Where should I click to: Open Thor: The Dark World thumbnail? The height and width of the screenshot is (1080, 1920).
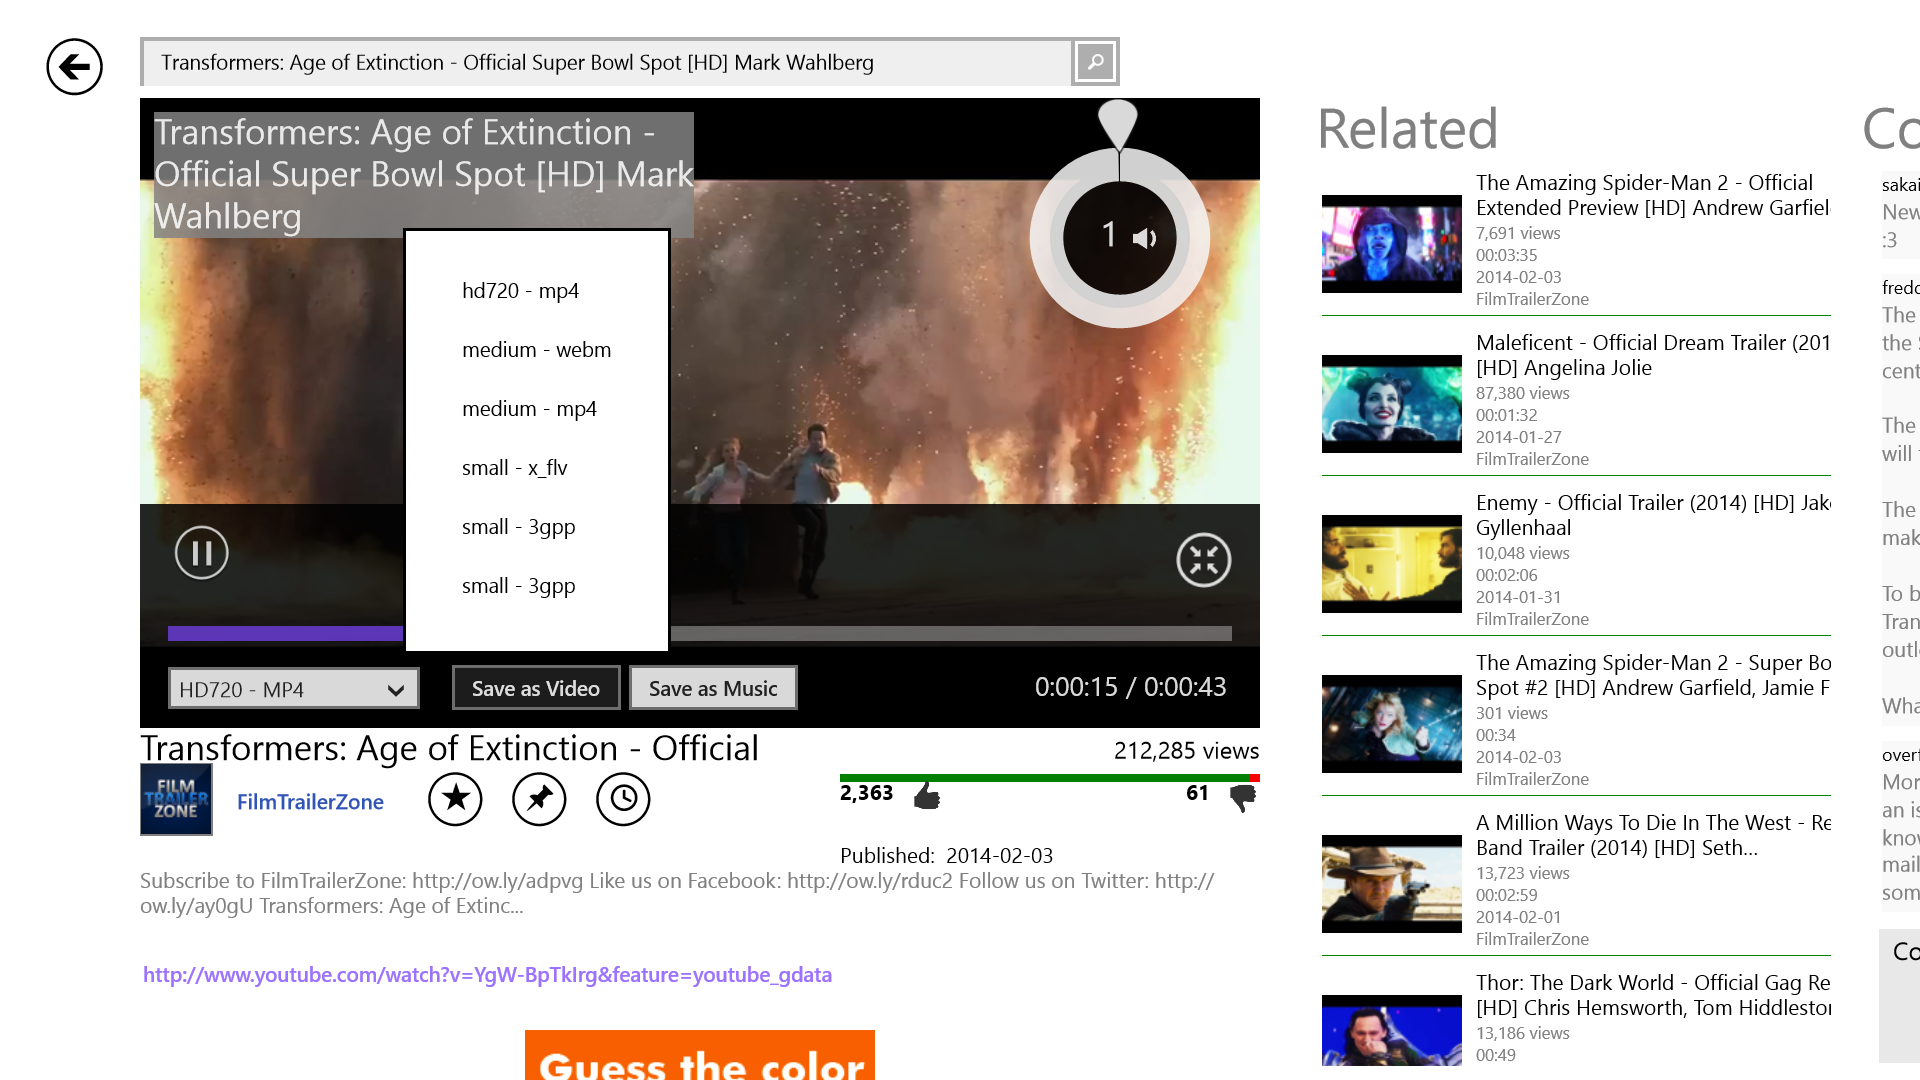point(1392,1031)
